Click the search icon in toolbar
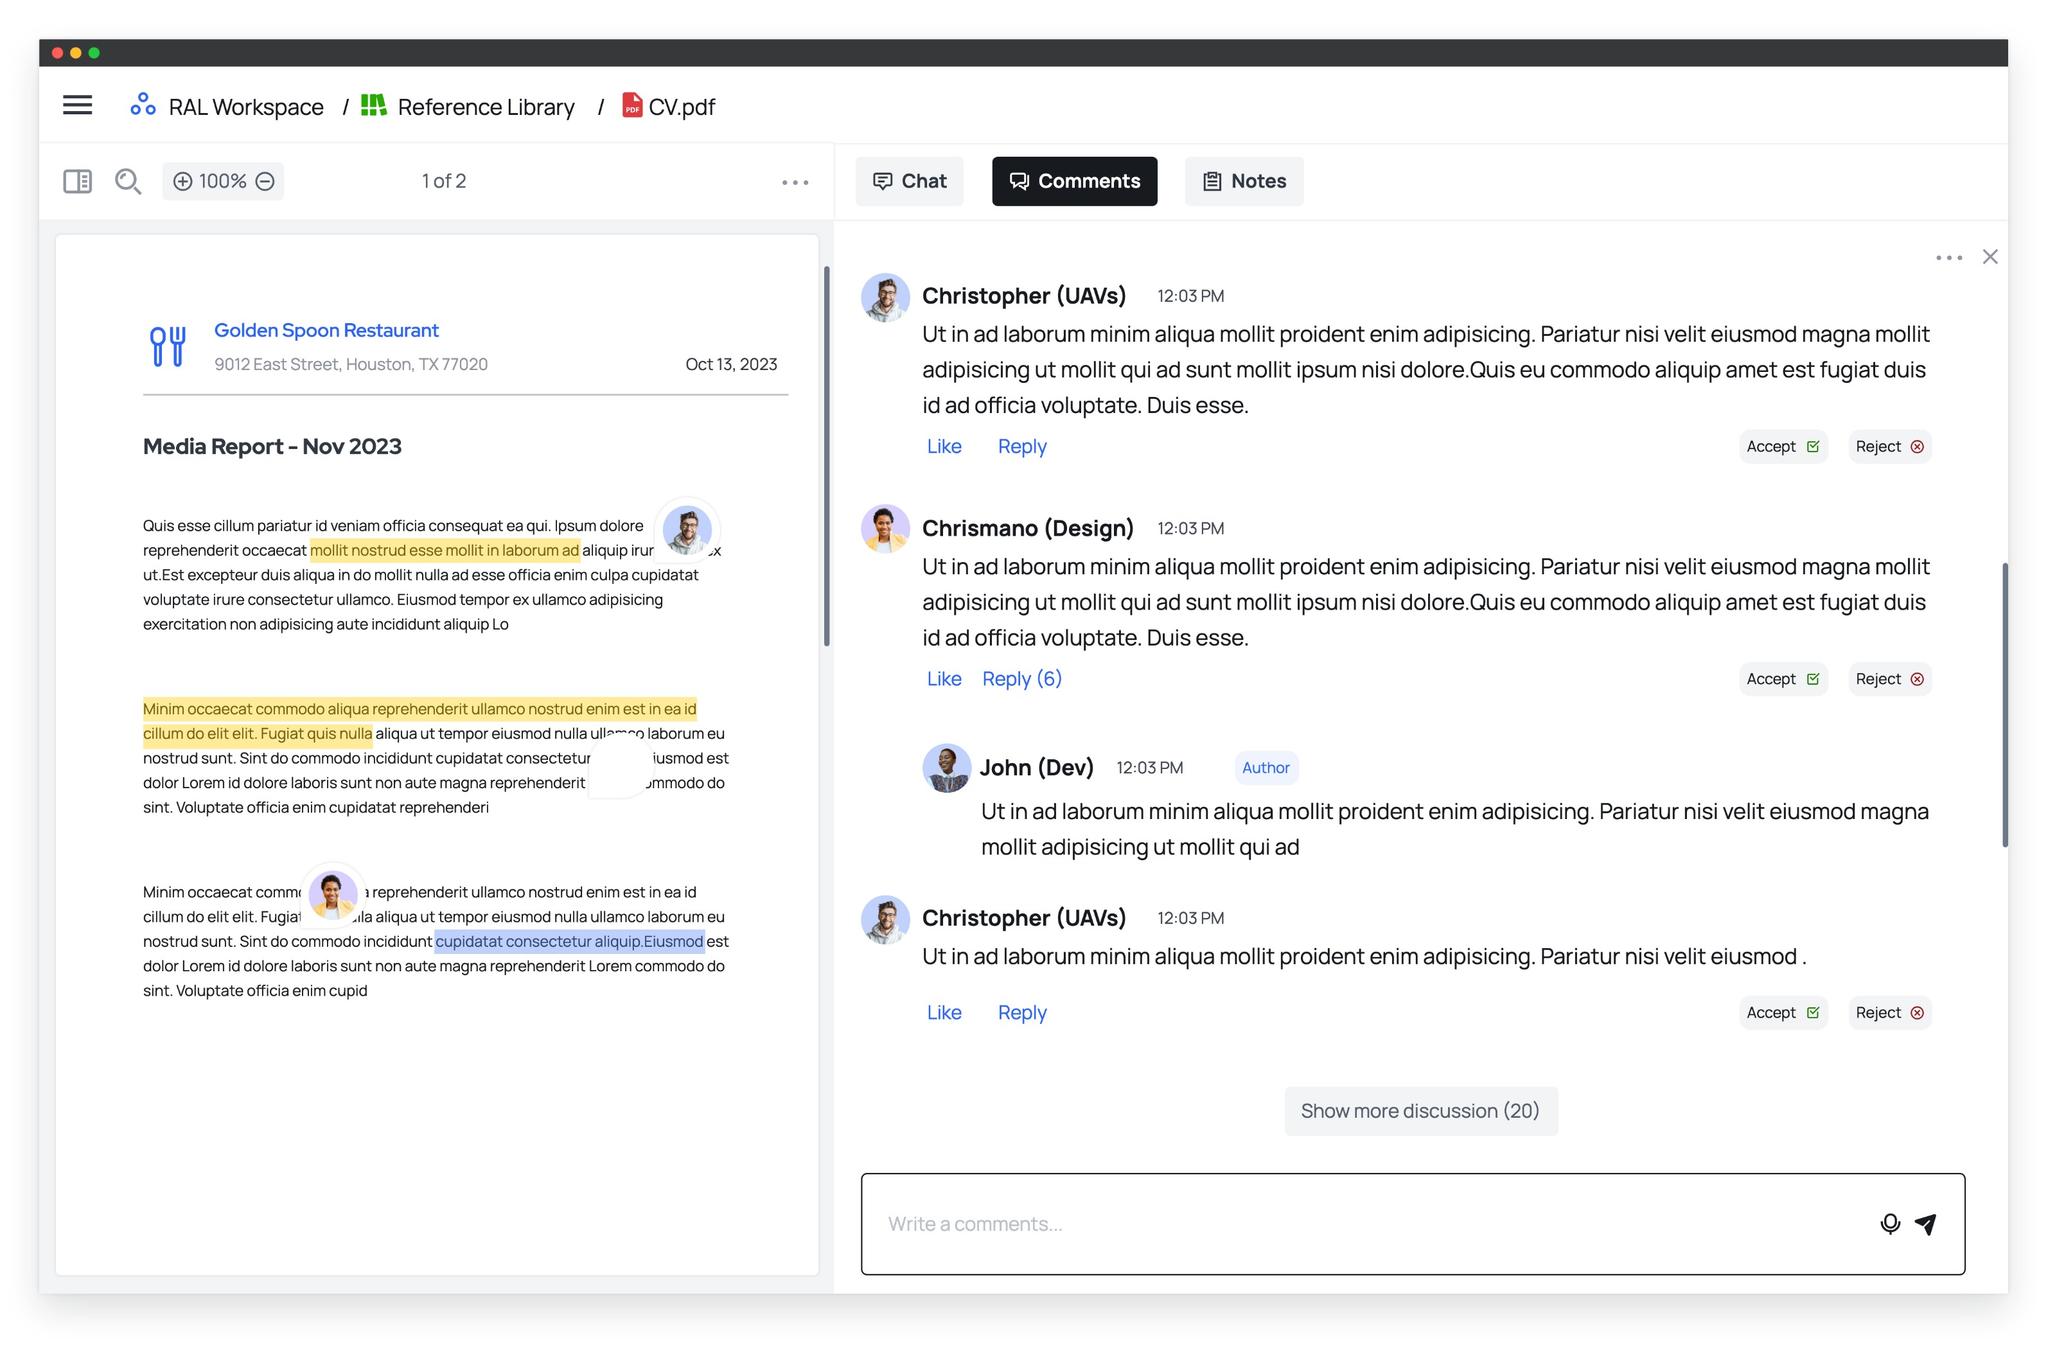Image resolution: width=2048 pixels, height=1349 pixels. tap(126, 181)
